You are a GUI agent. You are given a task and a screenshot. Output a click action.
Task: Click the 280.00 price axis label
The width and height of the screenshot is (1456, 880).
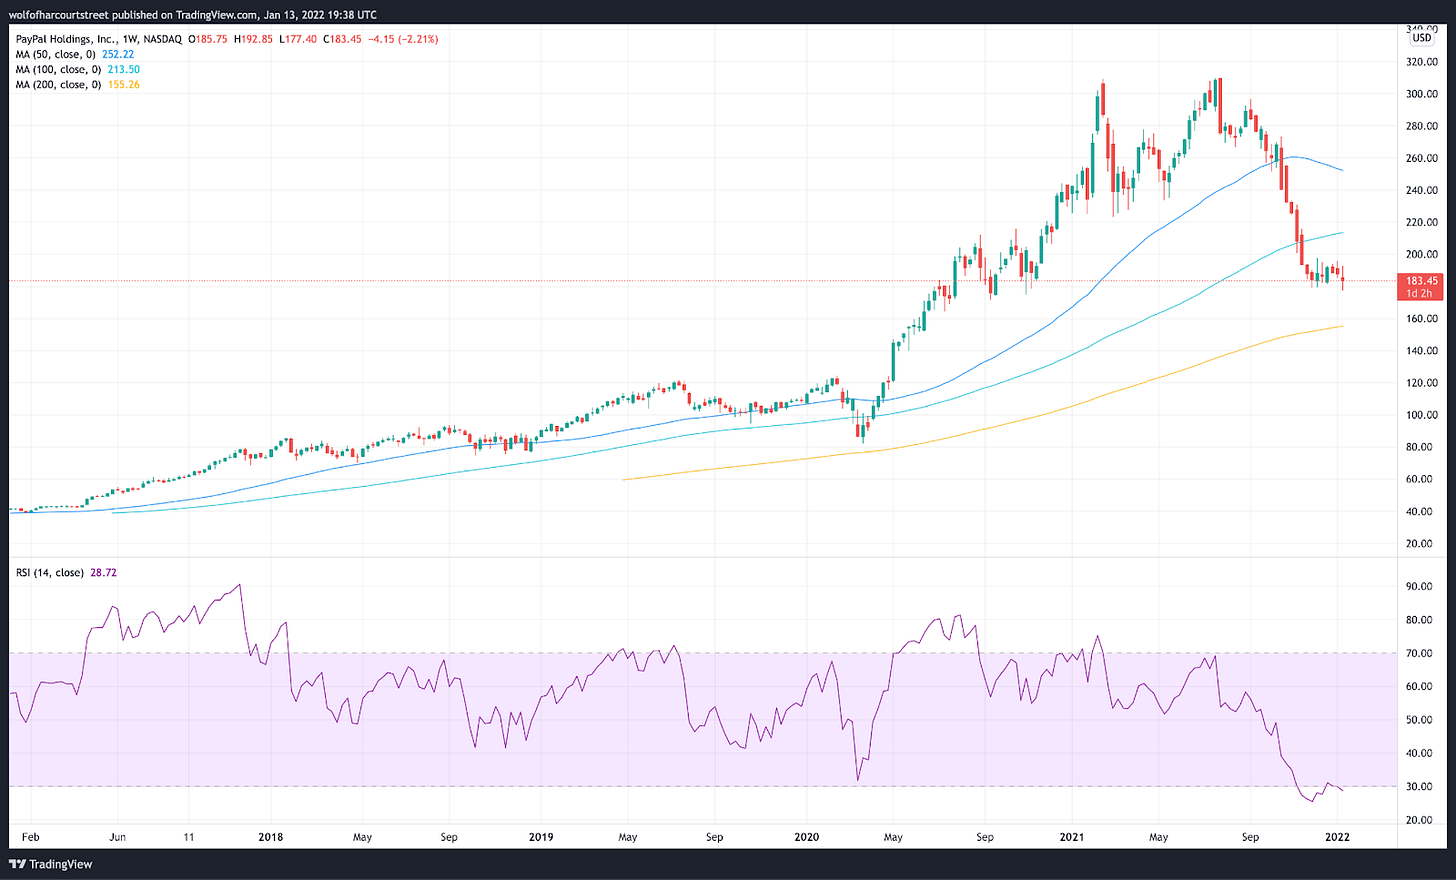tap(1421, 126)
